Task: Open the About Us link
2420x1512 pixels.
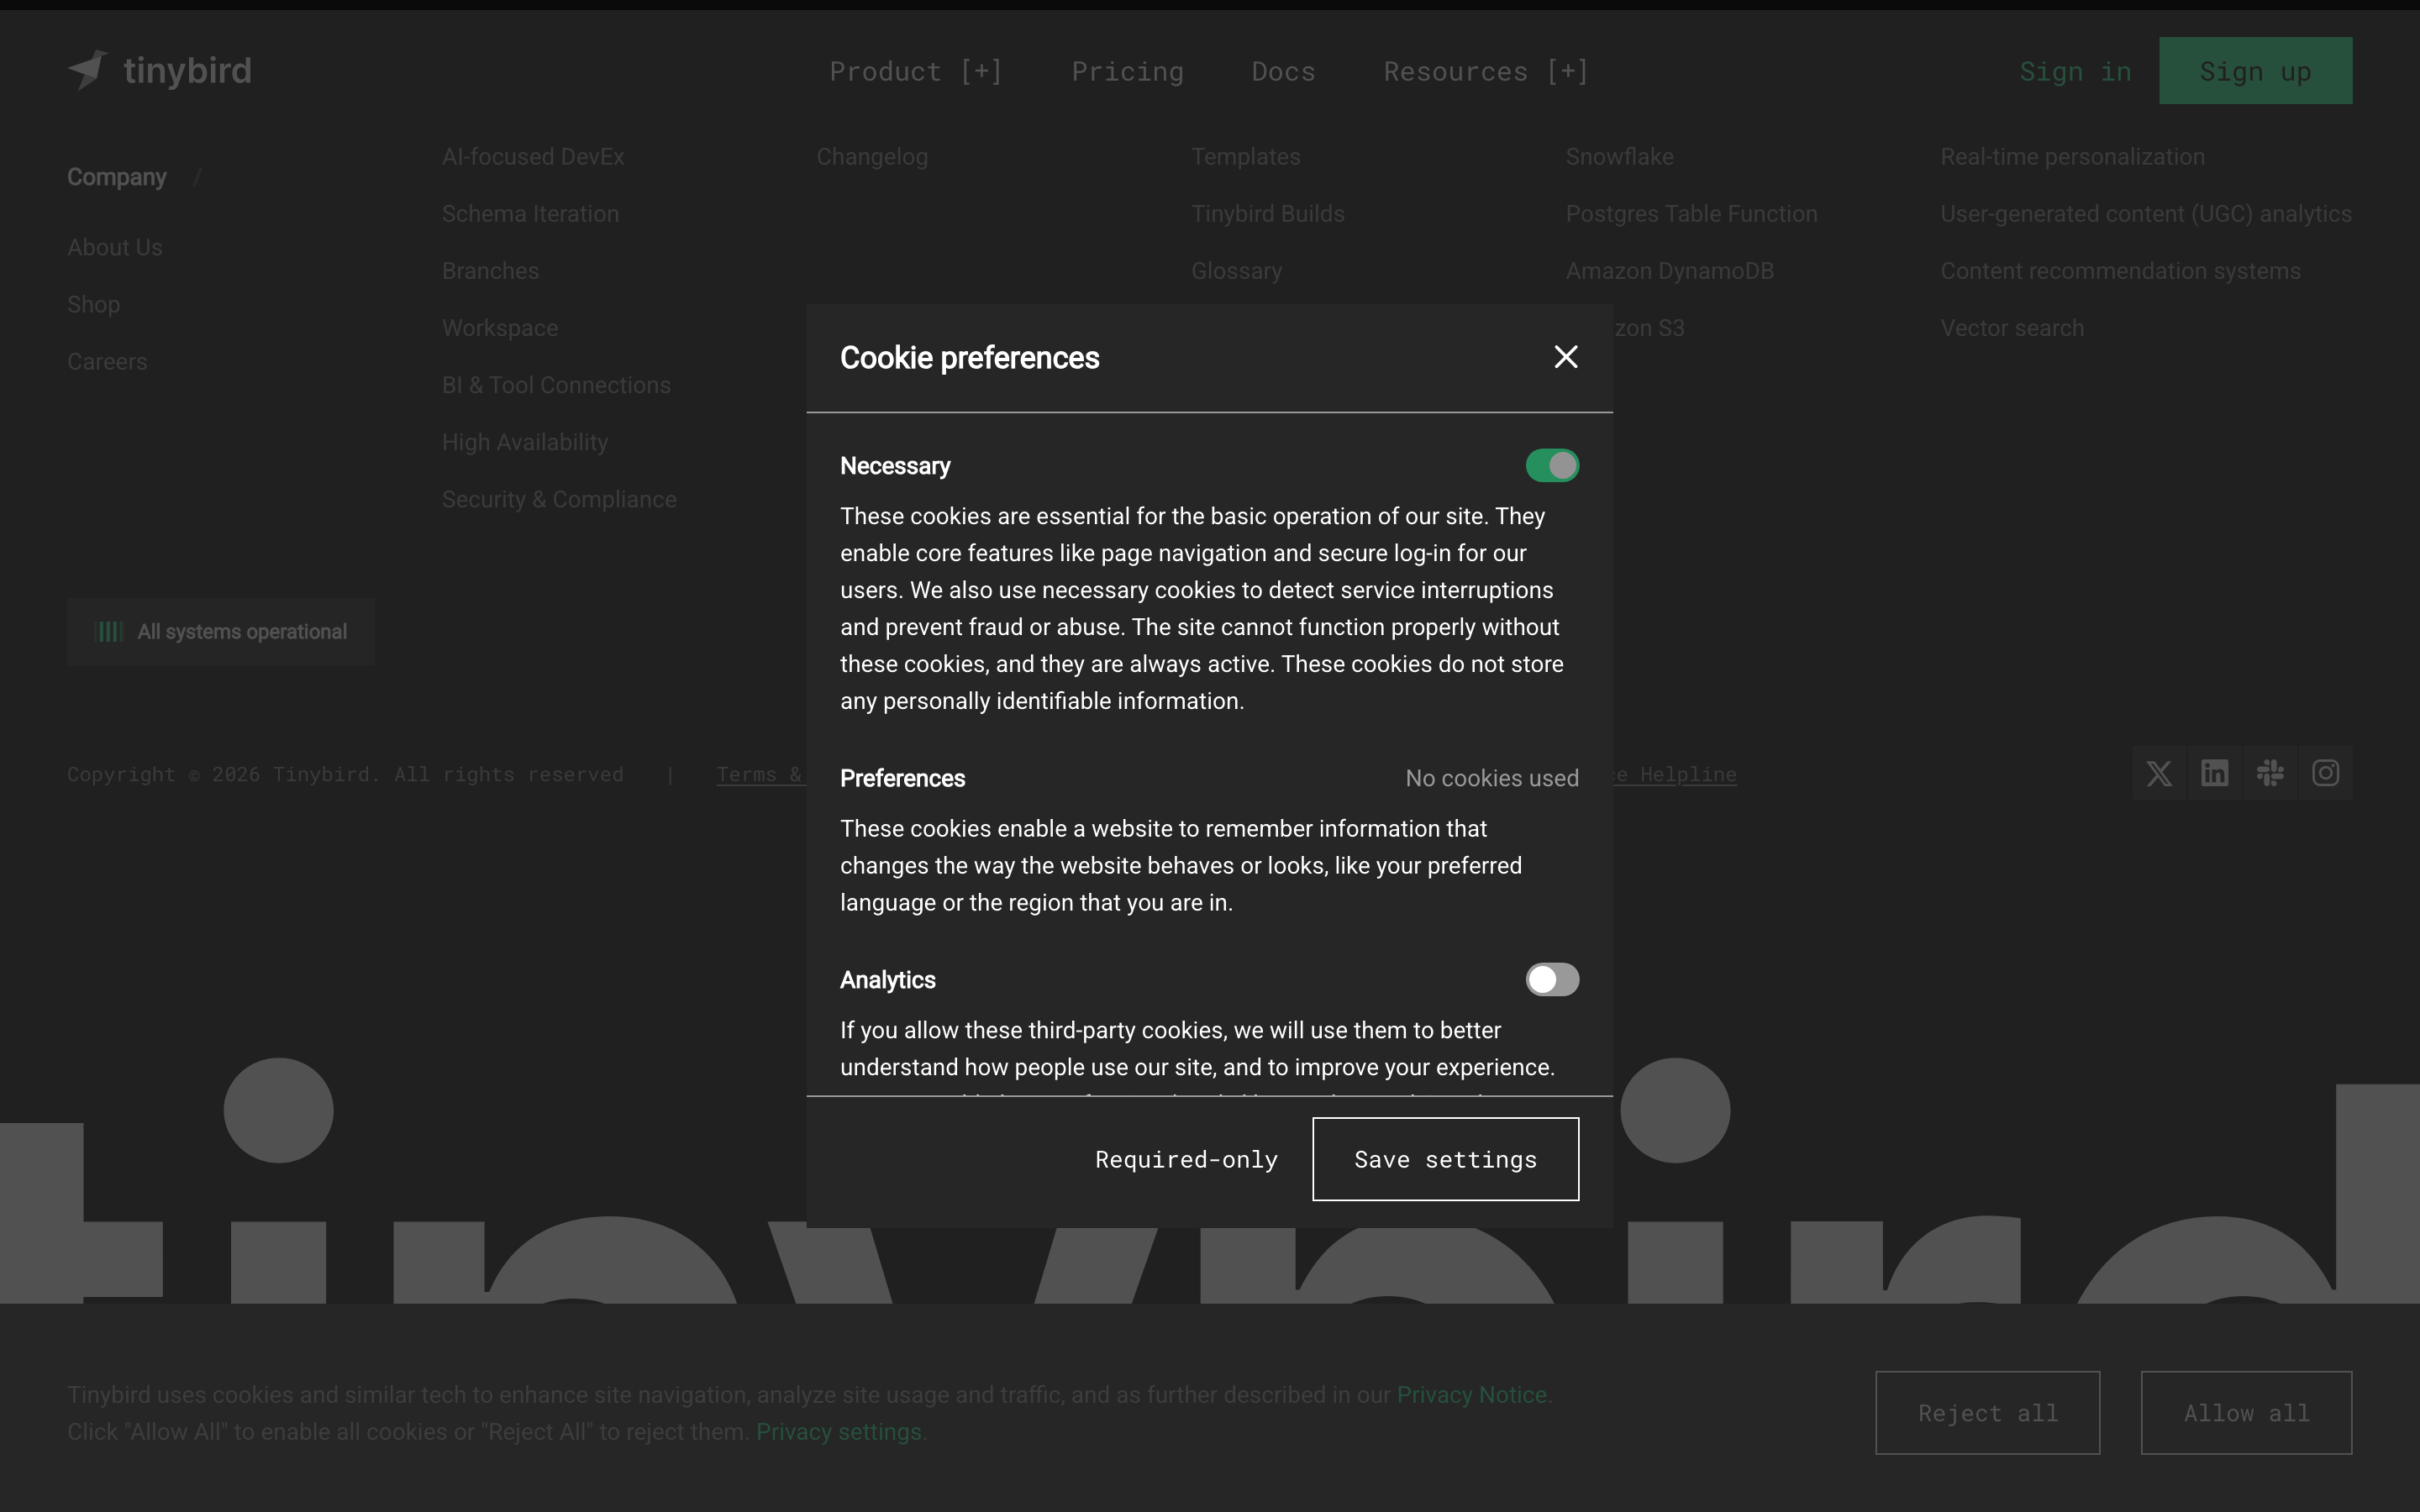Action: click(x=115, y=247)
